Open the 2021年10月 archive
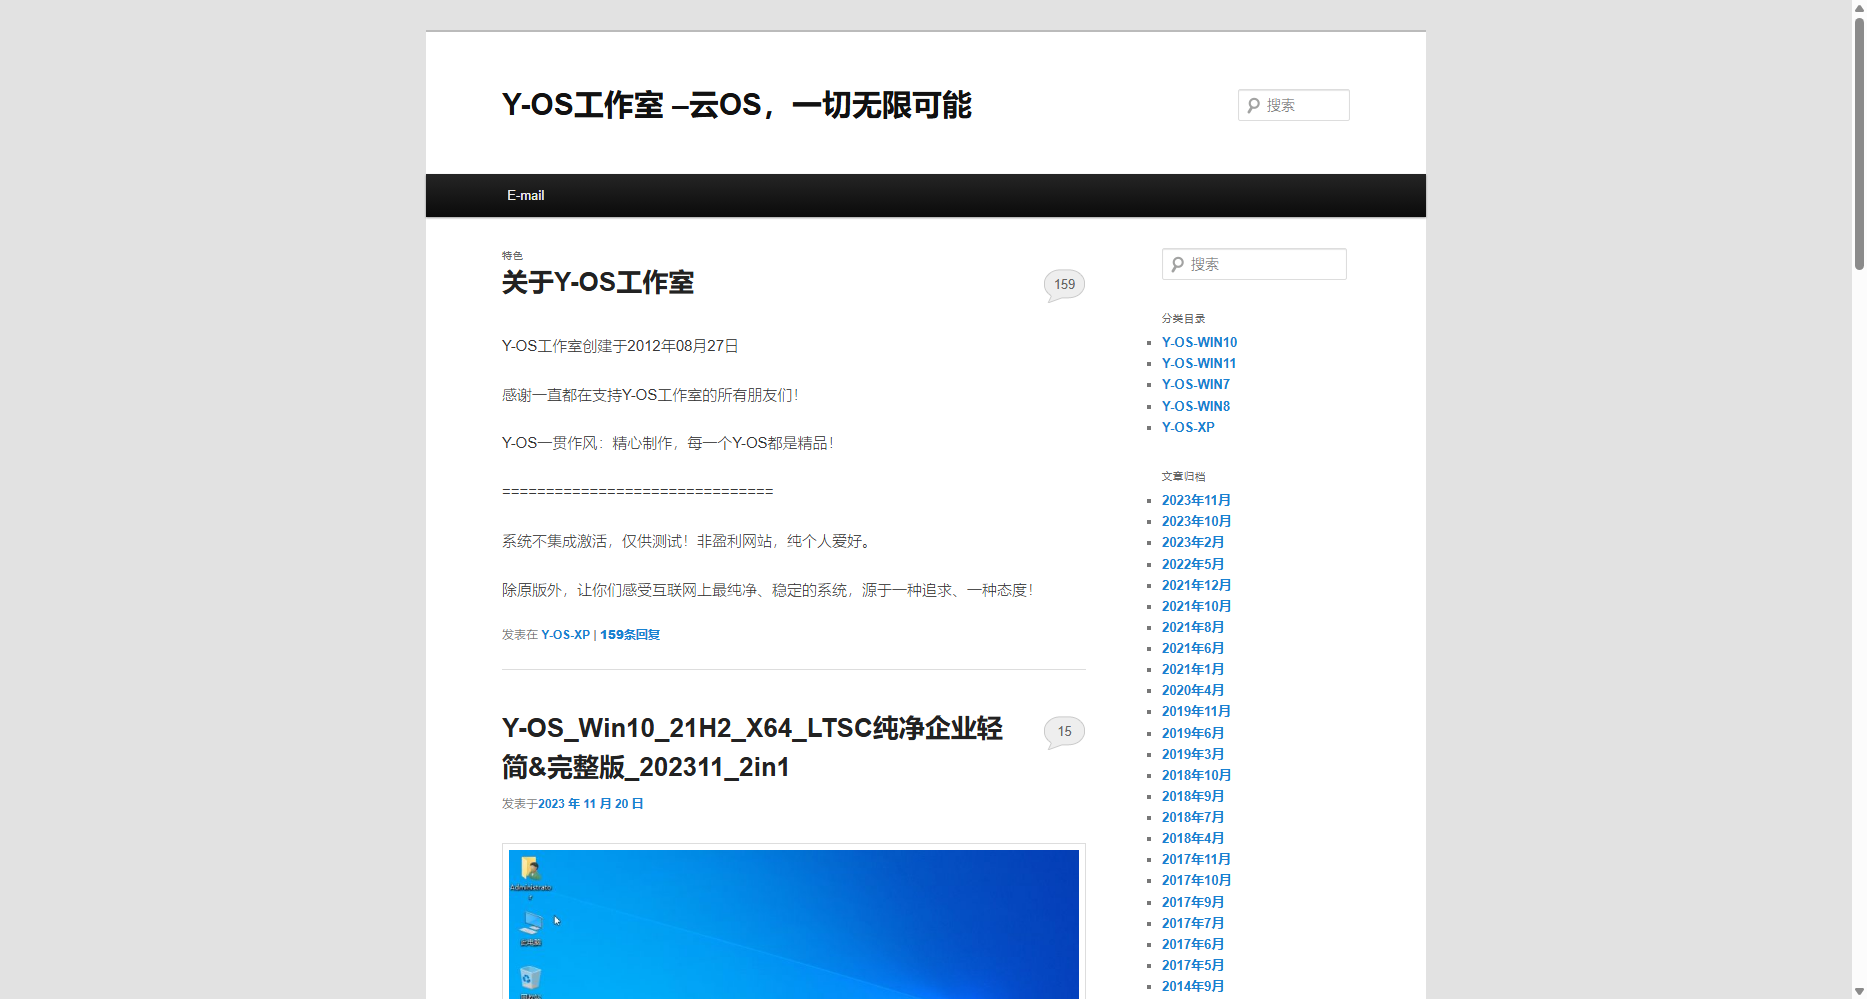Screen dimensions: 1867x999 point(1196,606)
